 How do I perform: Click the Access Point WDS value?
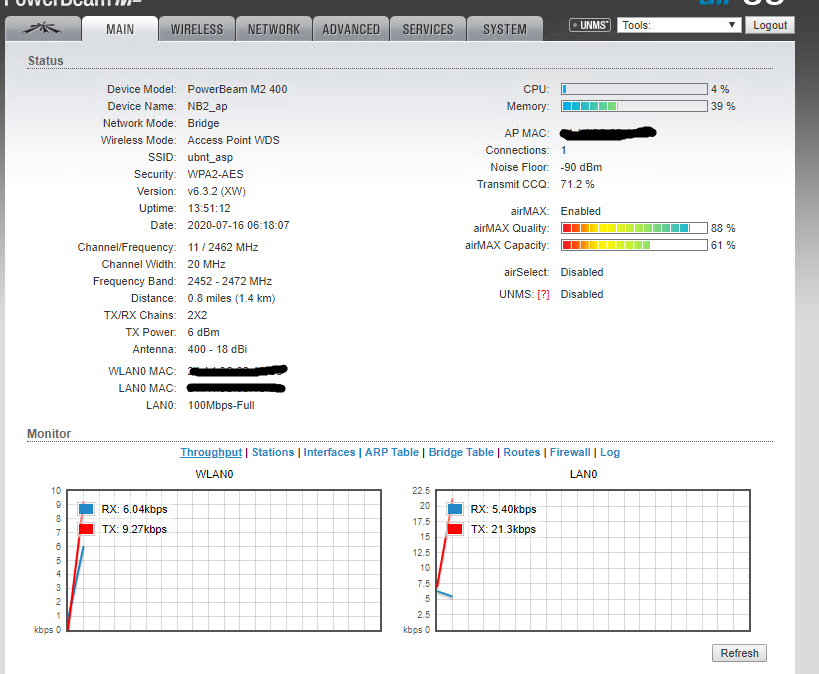coord(233,140)
